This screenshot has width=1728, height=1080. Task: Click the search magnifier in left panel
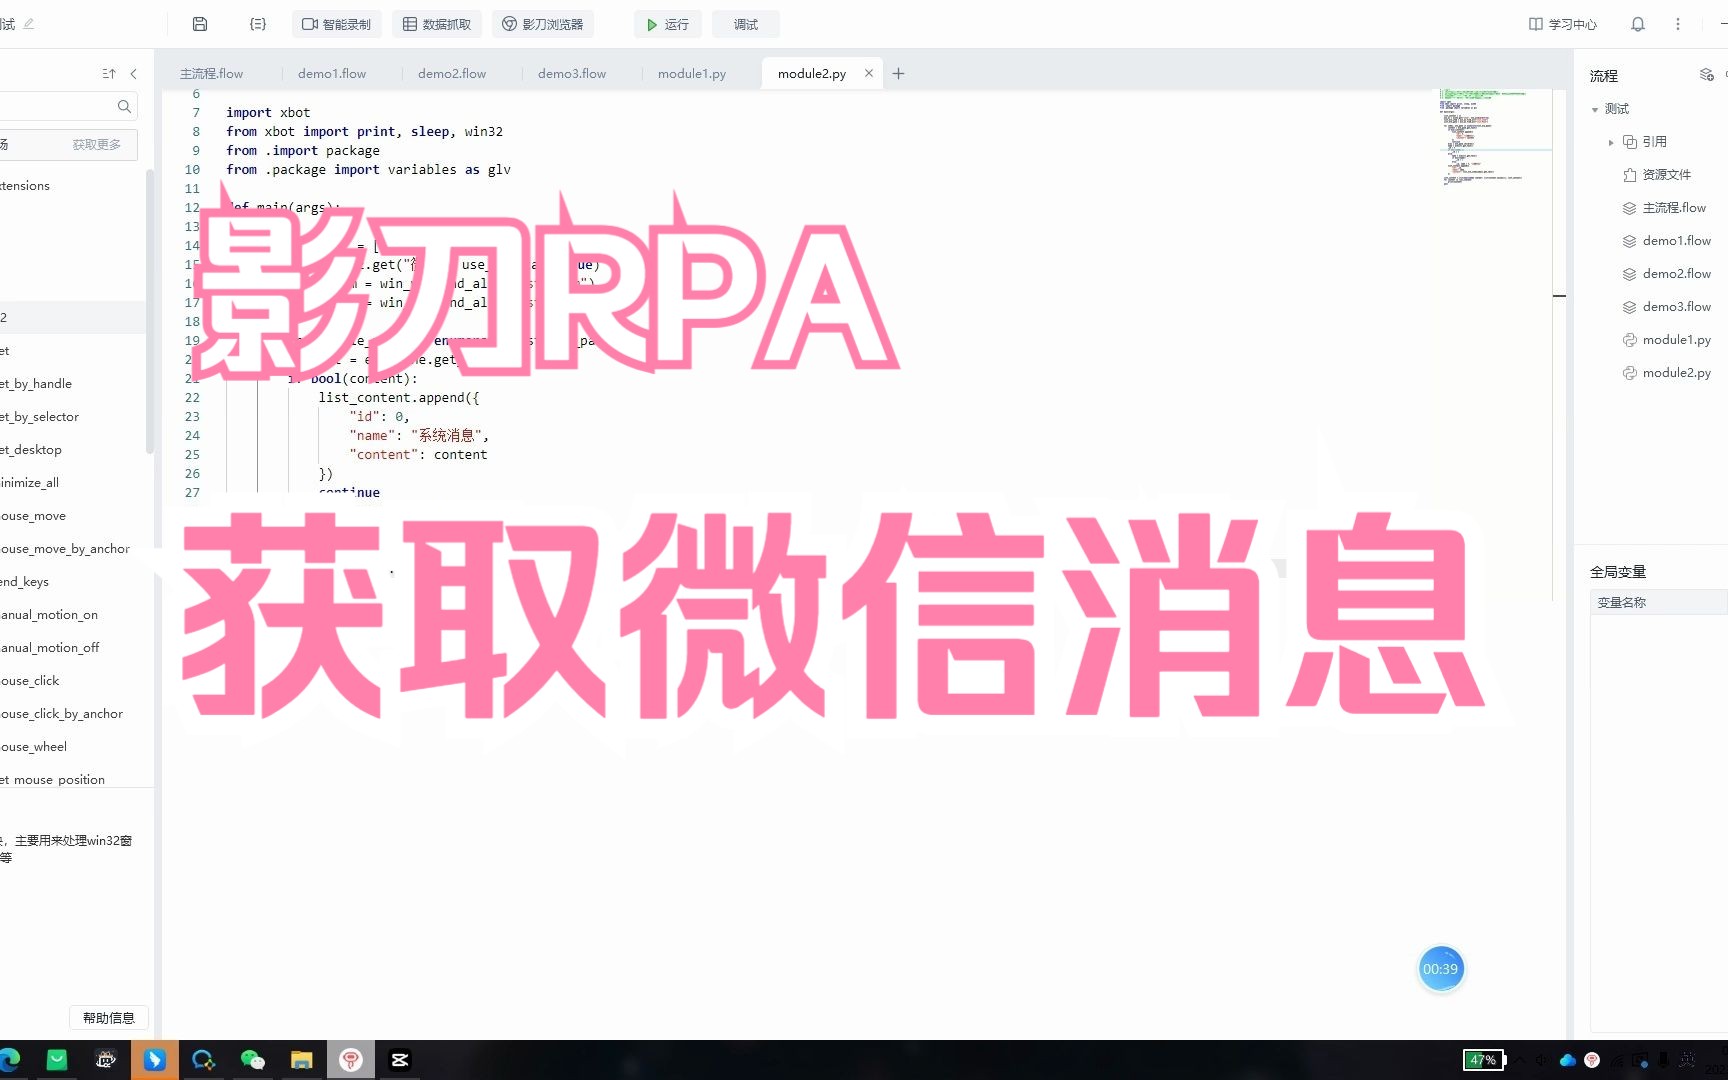click(x=124, y=106)
